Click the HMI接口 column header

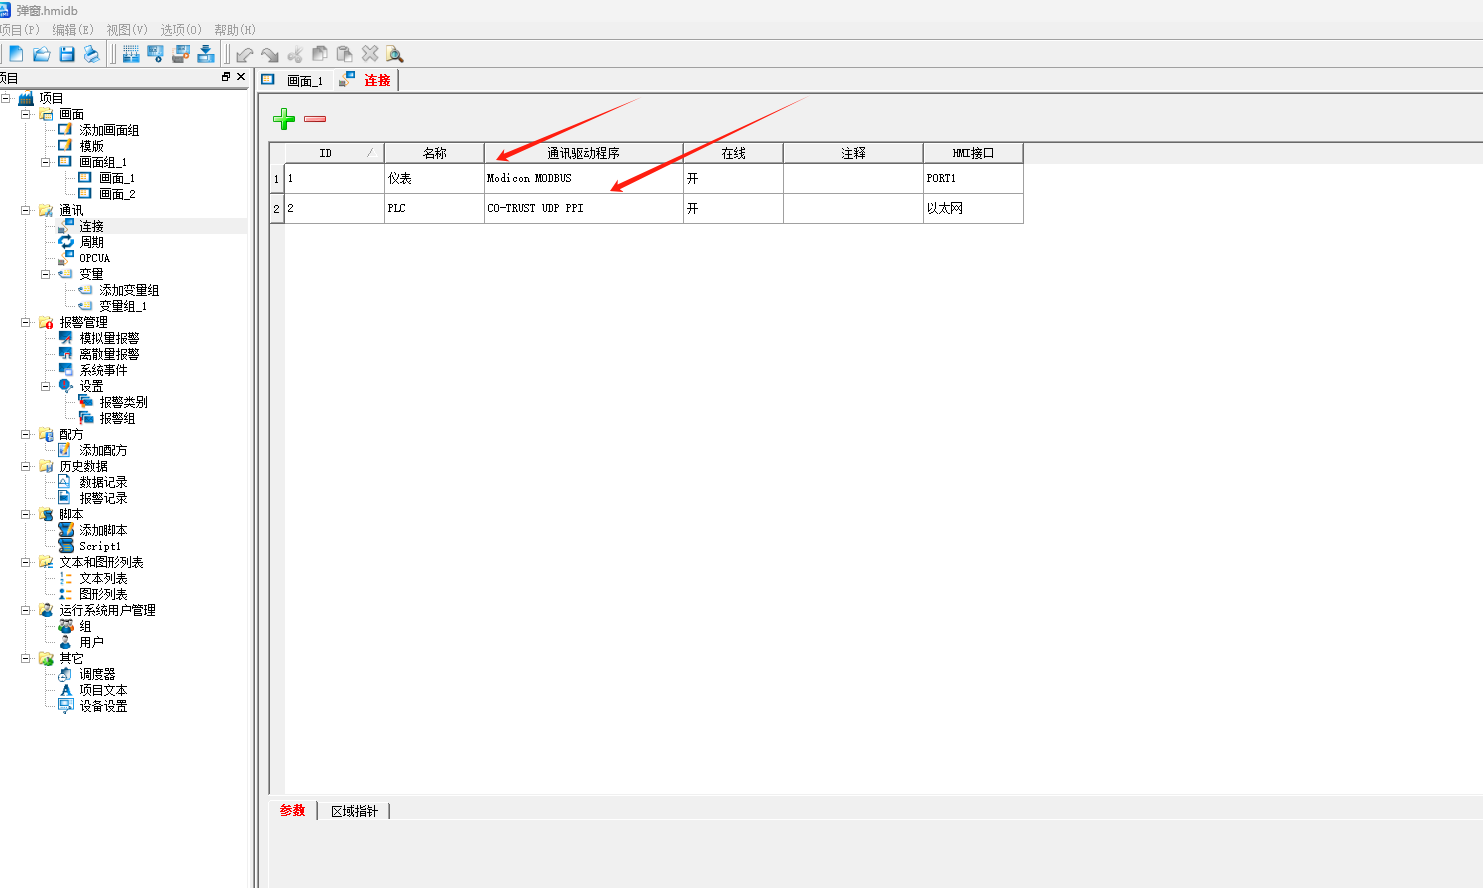(x=973, y=153)
